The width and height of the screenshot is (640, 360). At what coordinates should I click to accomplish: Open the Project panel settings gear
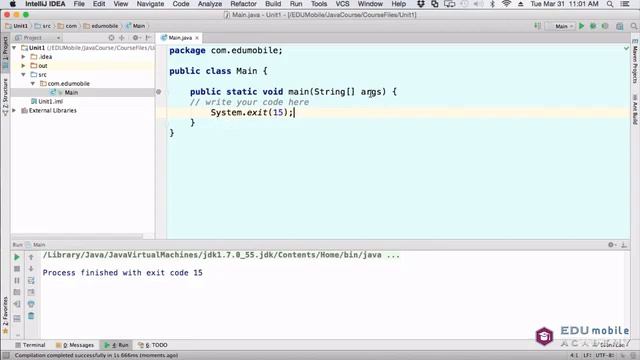tap(136, 38)
